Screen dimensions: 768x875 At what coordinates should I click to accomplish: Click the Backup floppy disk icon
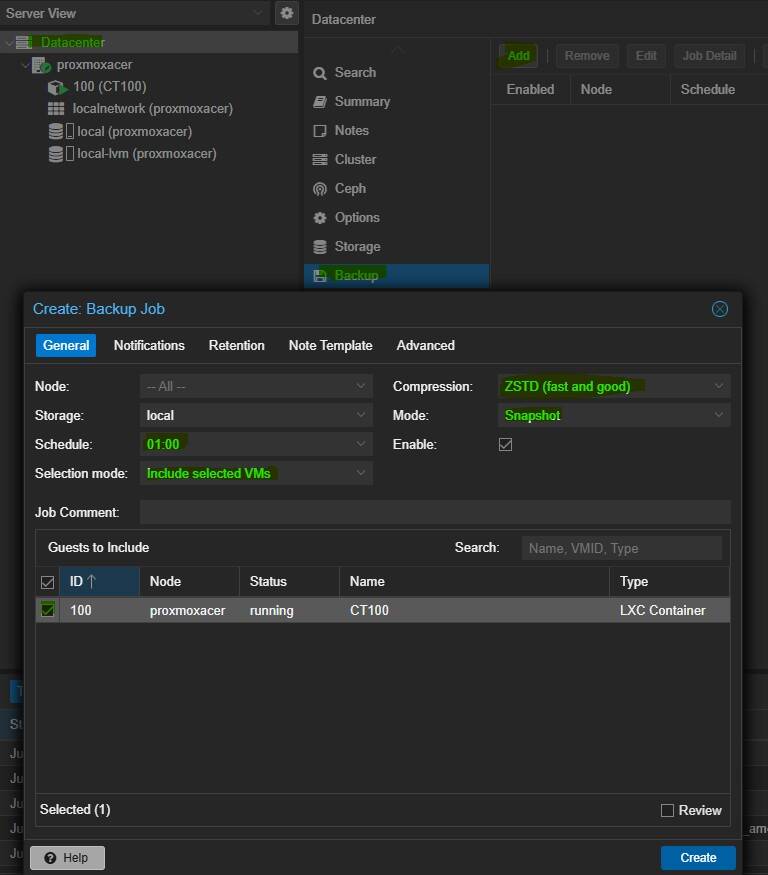click(320, 276)
